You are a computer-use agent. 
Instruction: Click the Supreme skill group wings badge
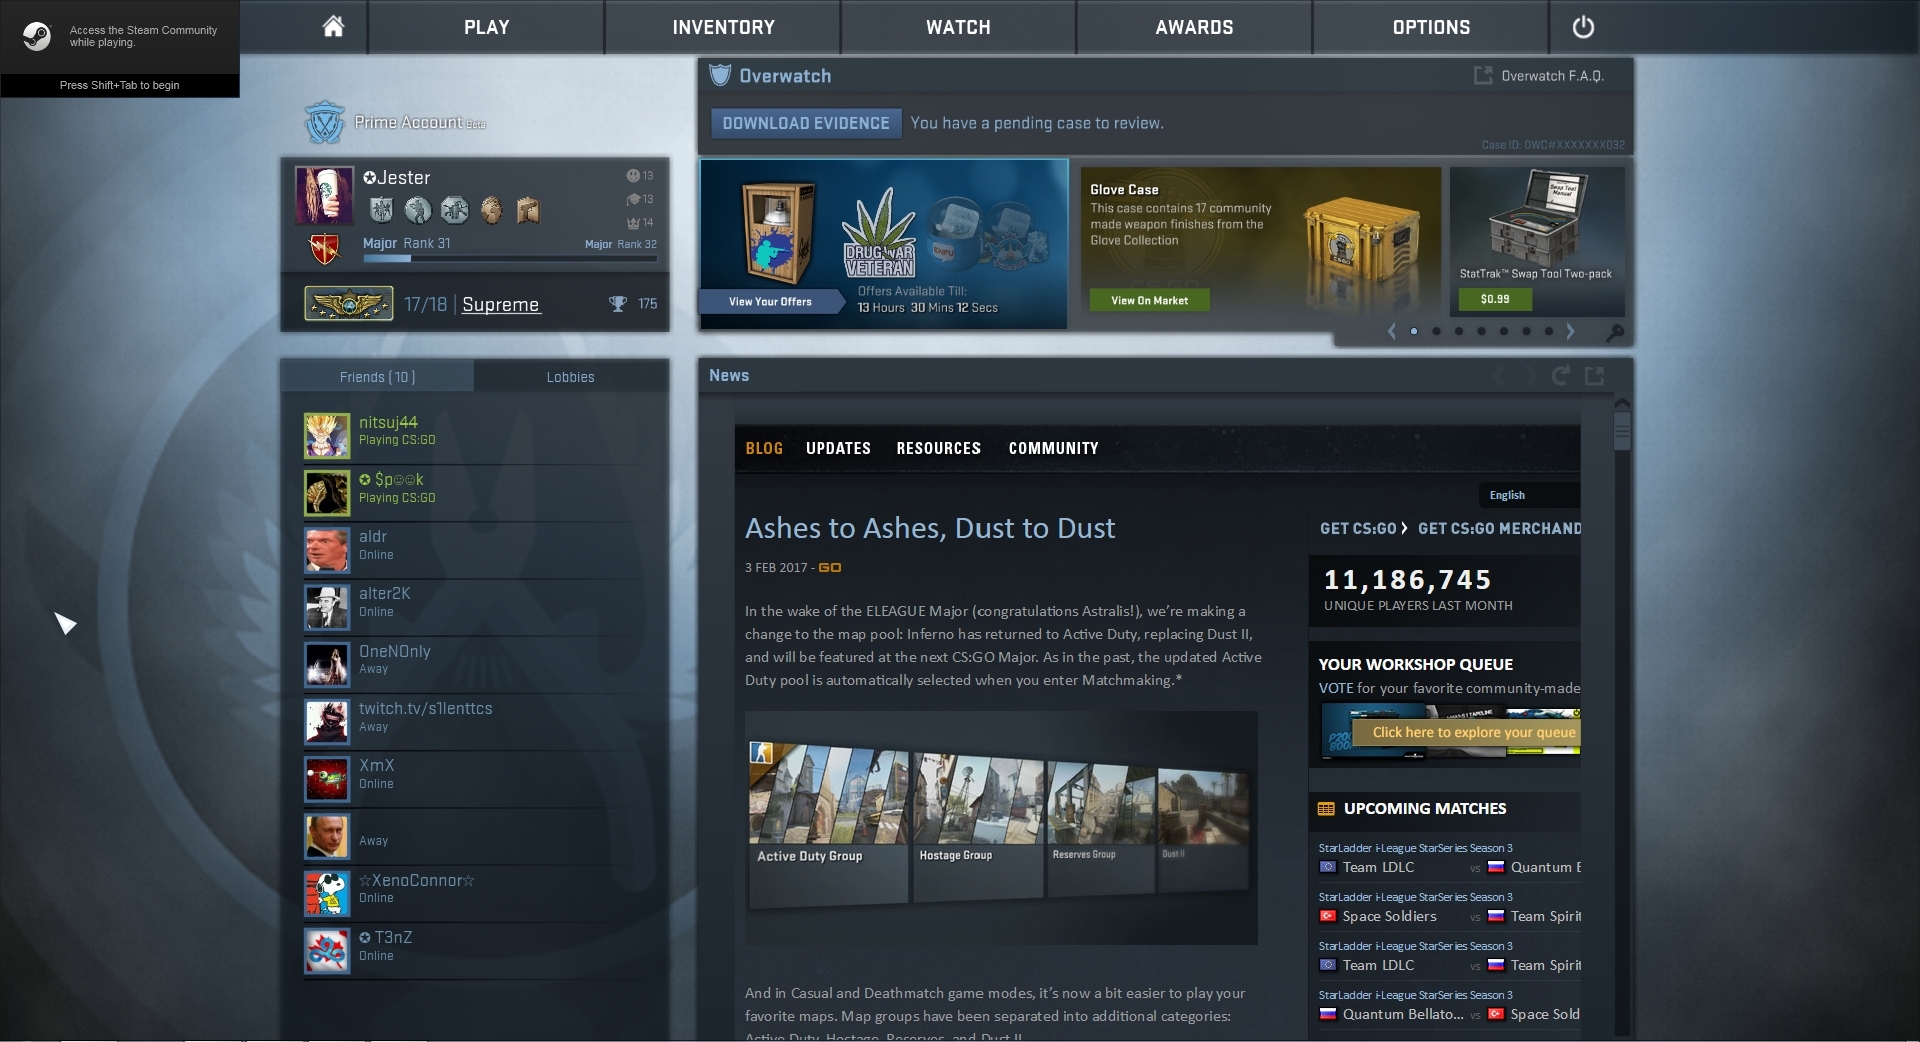coord(349,303)
